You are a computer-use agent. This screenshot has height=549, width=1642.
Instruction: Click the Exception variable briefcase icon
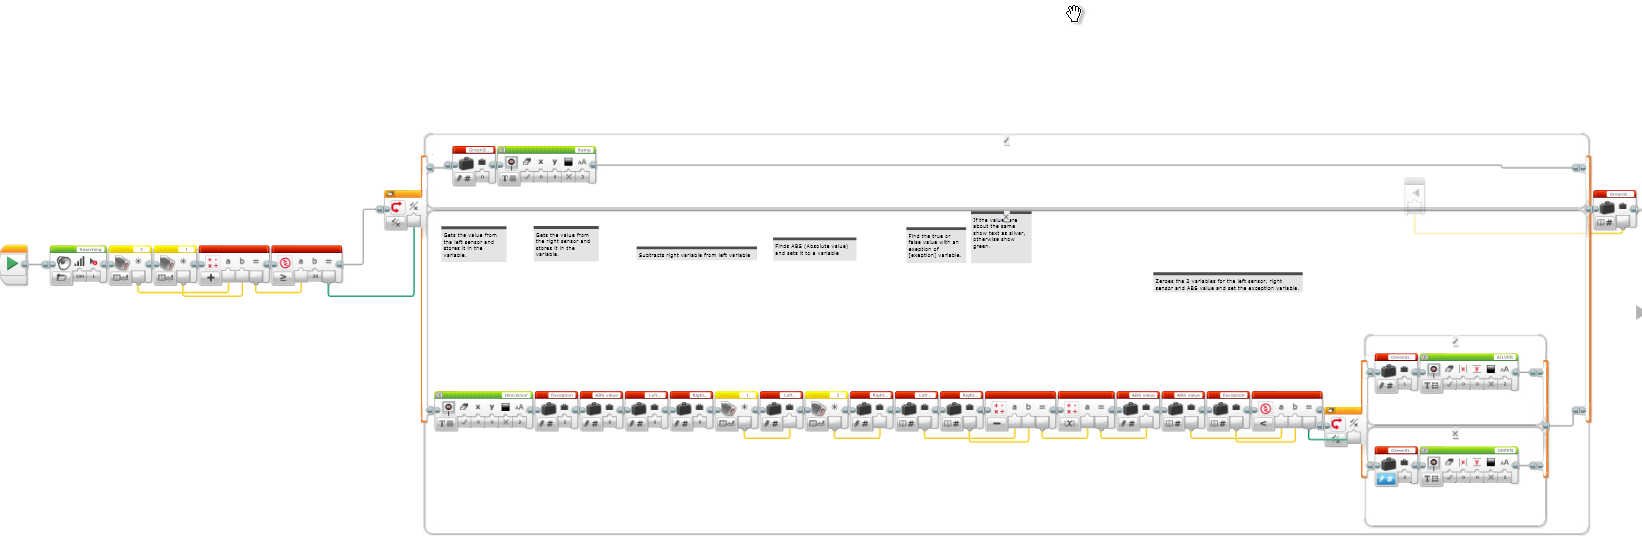tap(548, 408)
